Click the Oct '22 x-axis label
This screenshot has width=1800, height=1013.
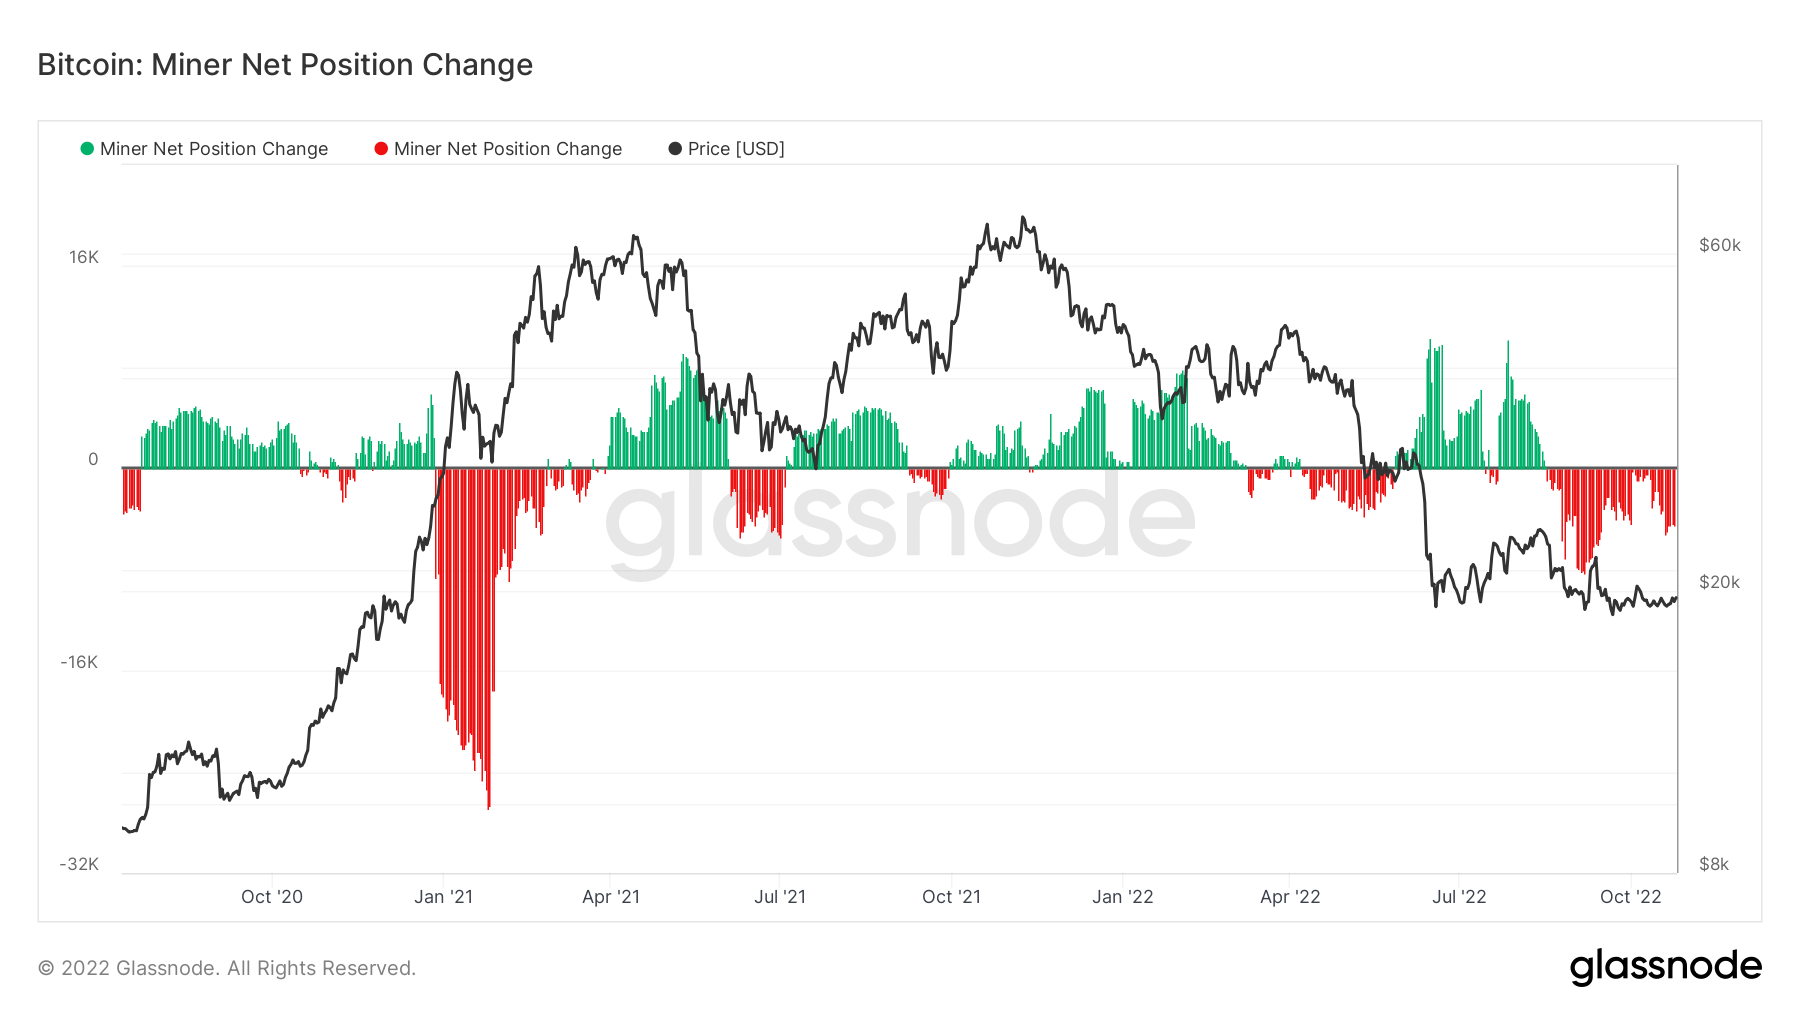coord(1631,897)
